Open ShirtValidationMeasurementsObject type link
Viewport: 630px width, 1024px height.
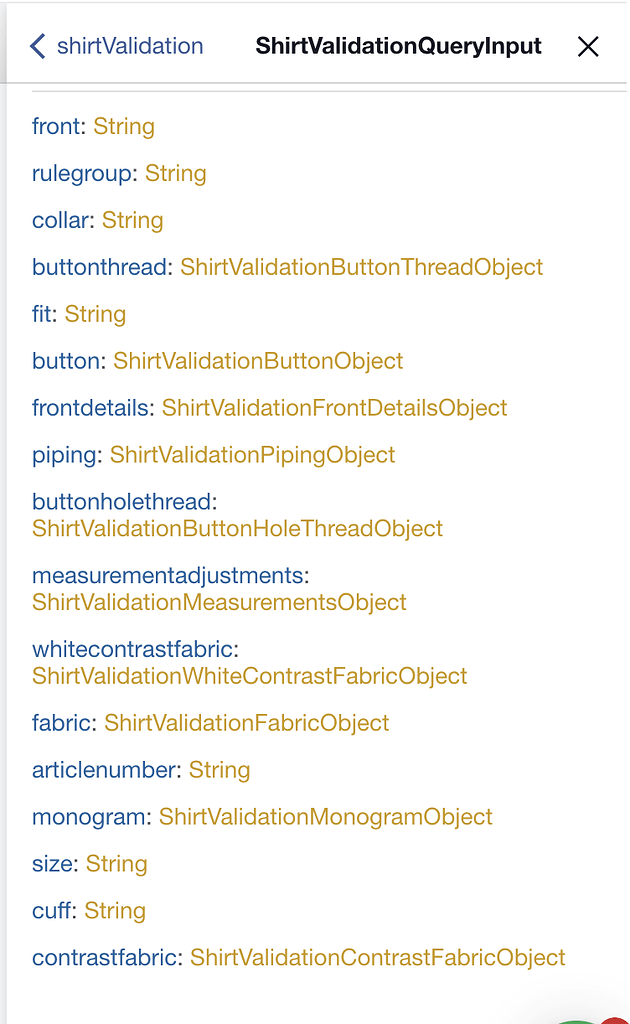[219, 602]
